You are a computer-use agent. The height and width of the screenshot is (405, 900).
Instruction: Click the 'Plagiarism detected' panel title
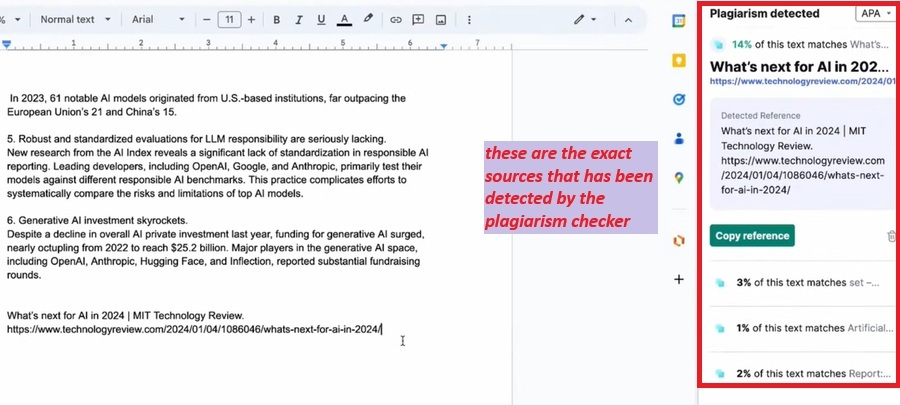(x=764, y=13)
